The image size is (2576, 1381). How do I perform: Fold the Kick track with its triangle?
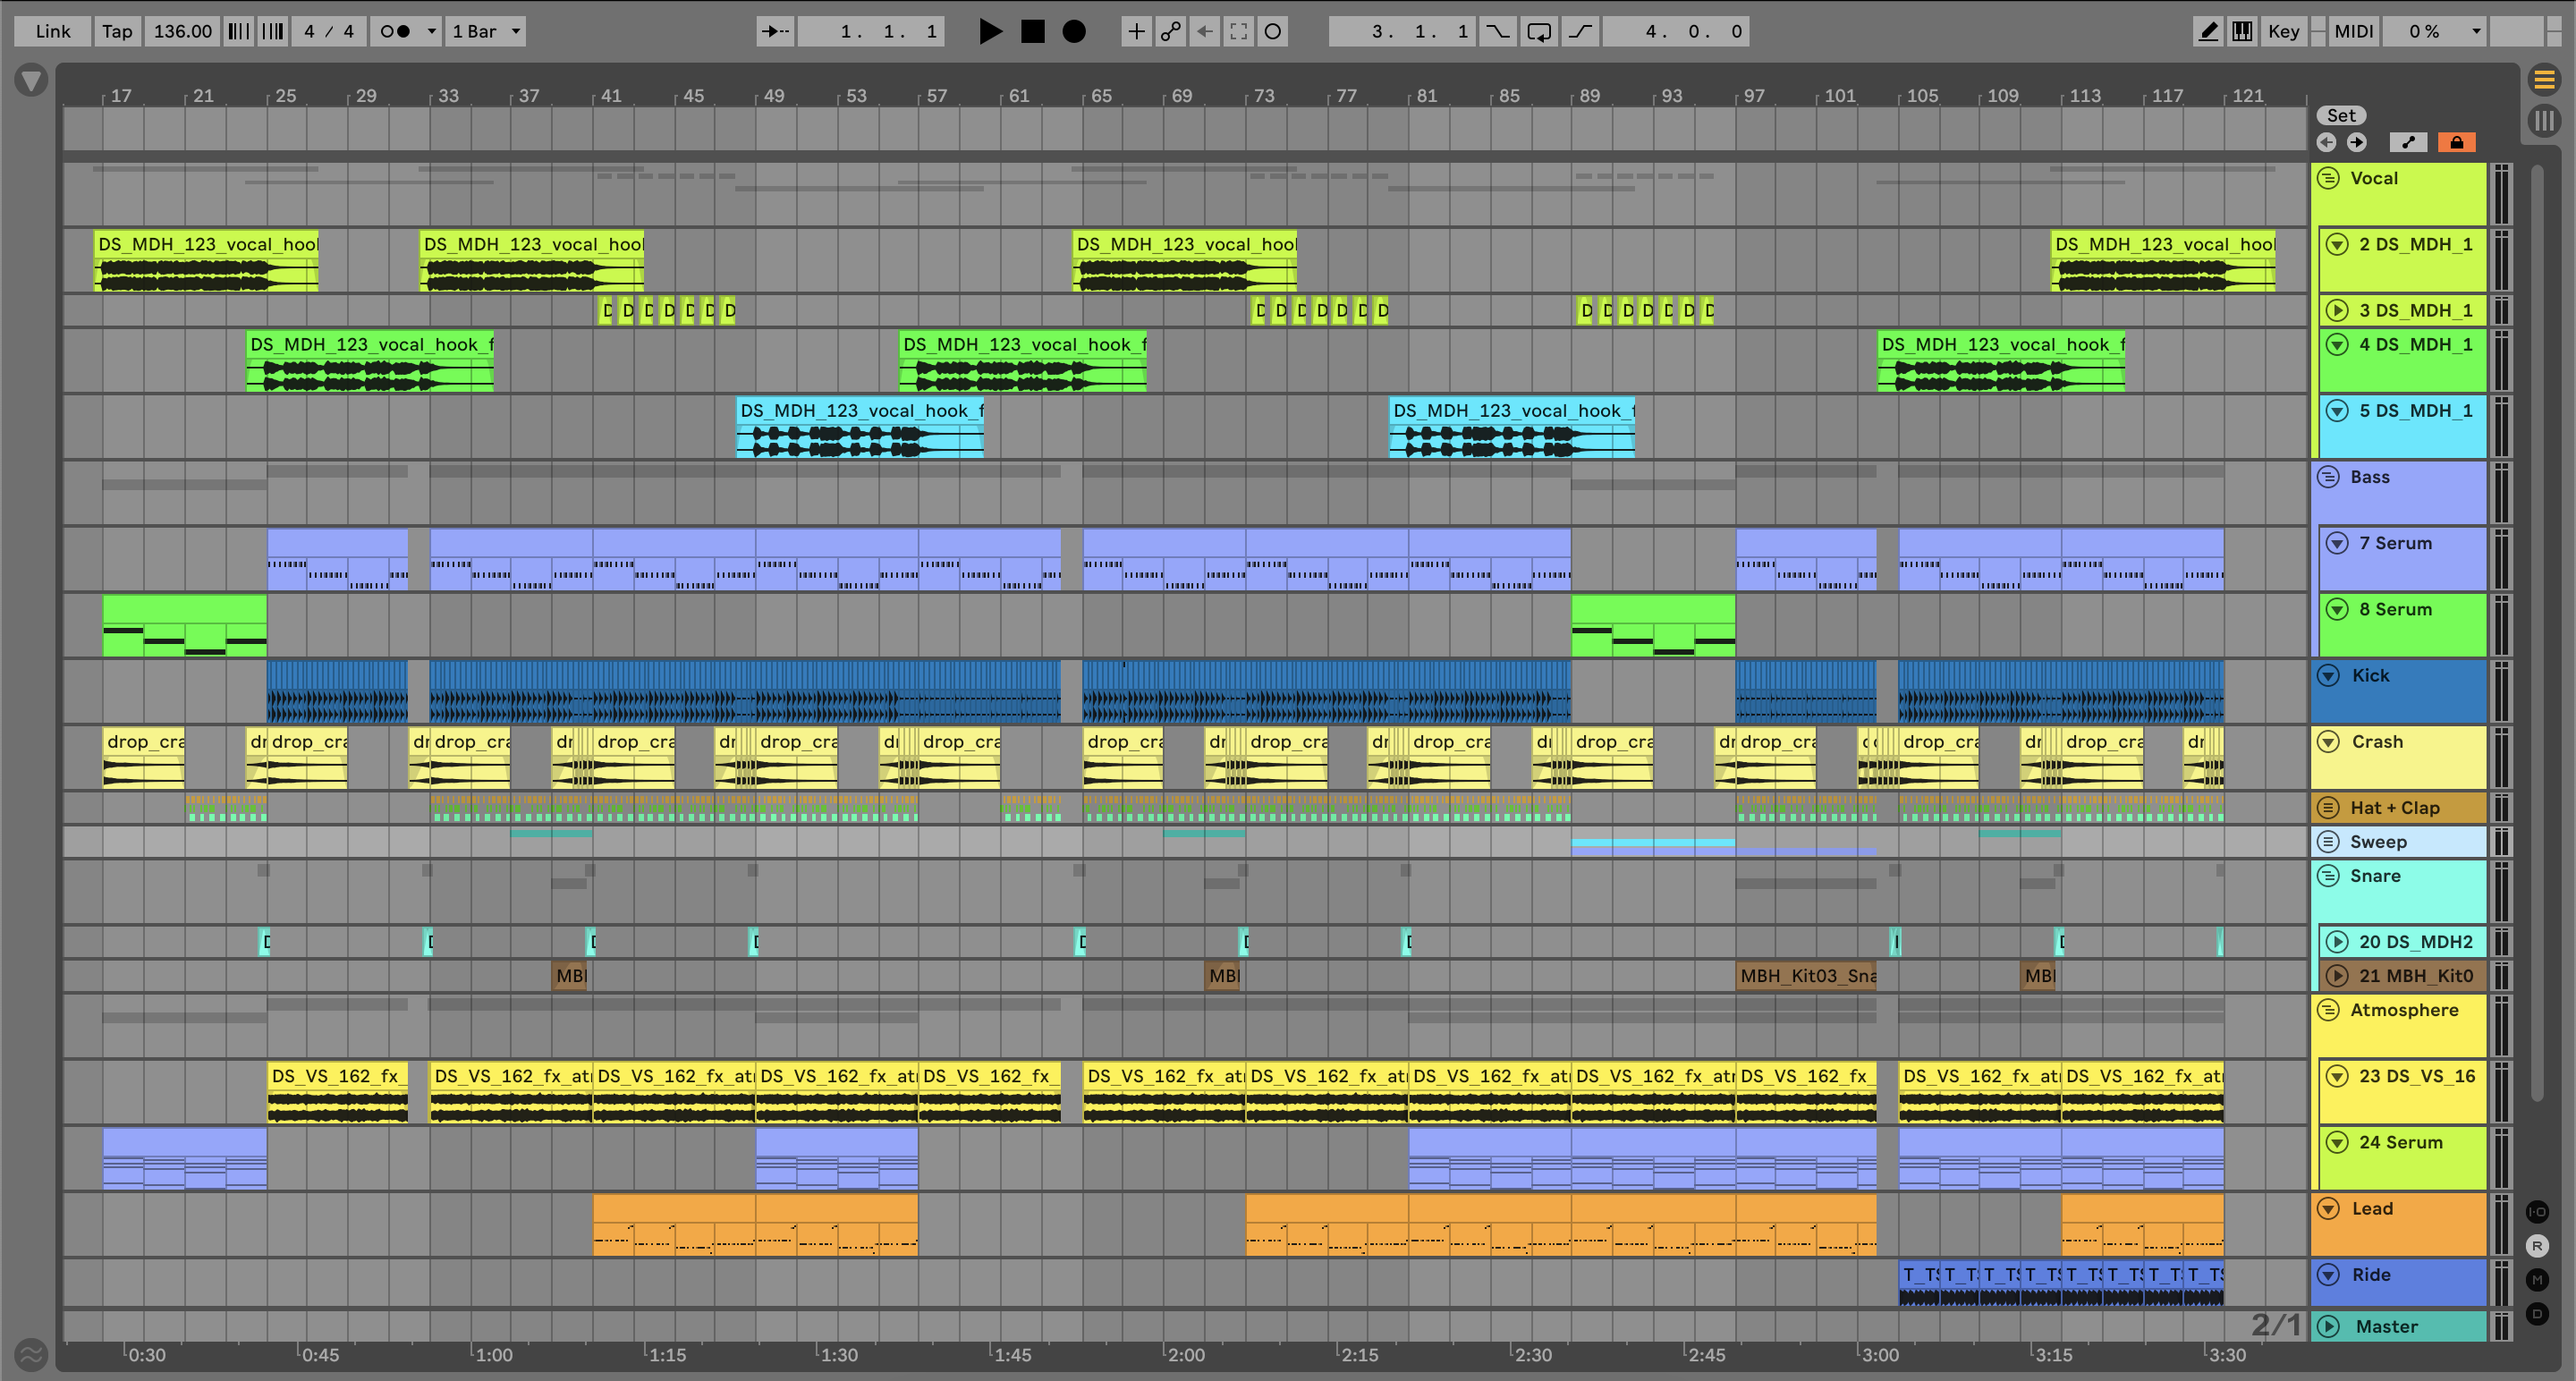[x=2328, y=675]
